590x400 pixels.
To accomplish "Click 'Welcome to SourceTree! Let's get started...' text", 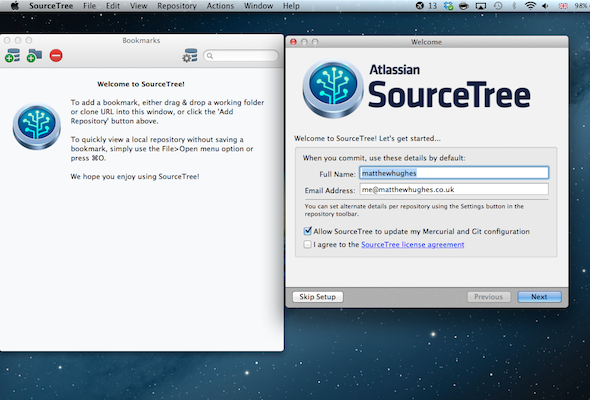I will (x=367, y=138).
